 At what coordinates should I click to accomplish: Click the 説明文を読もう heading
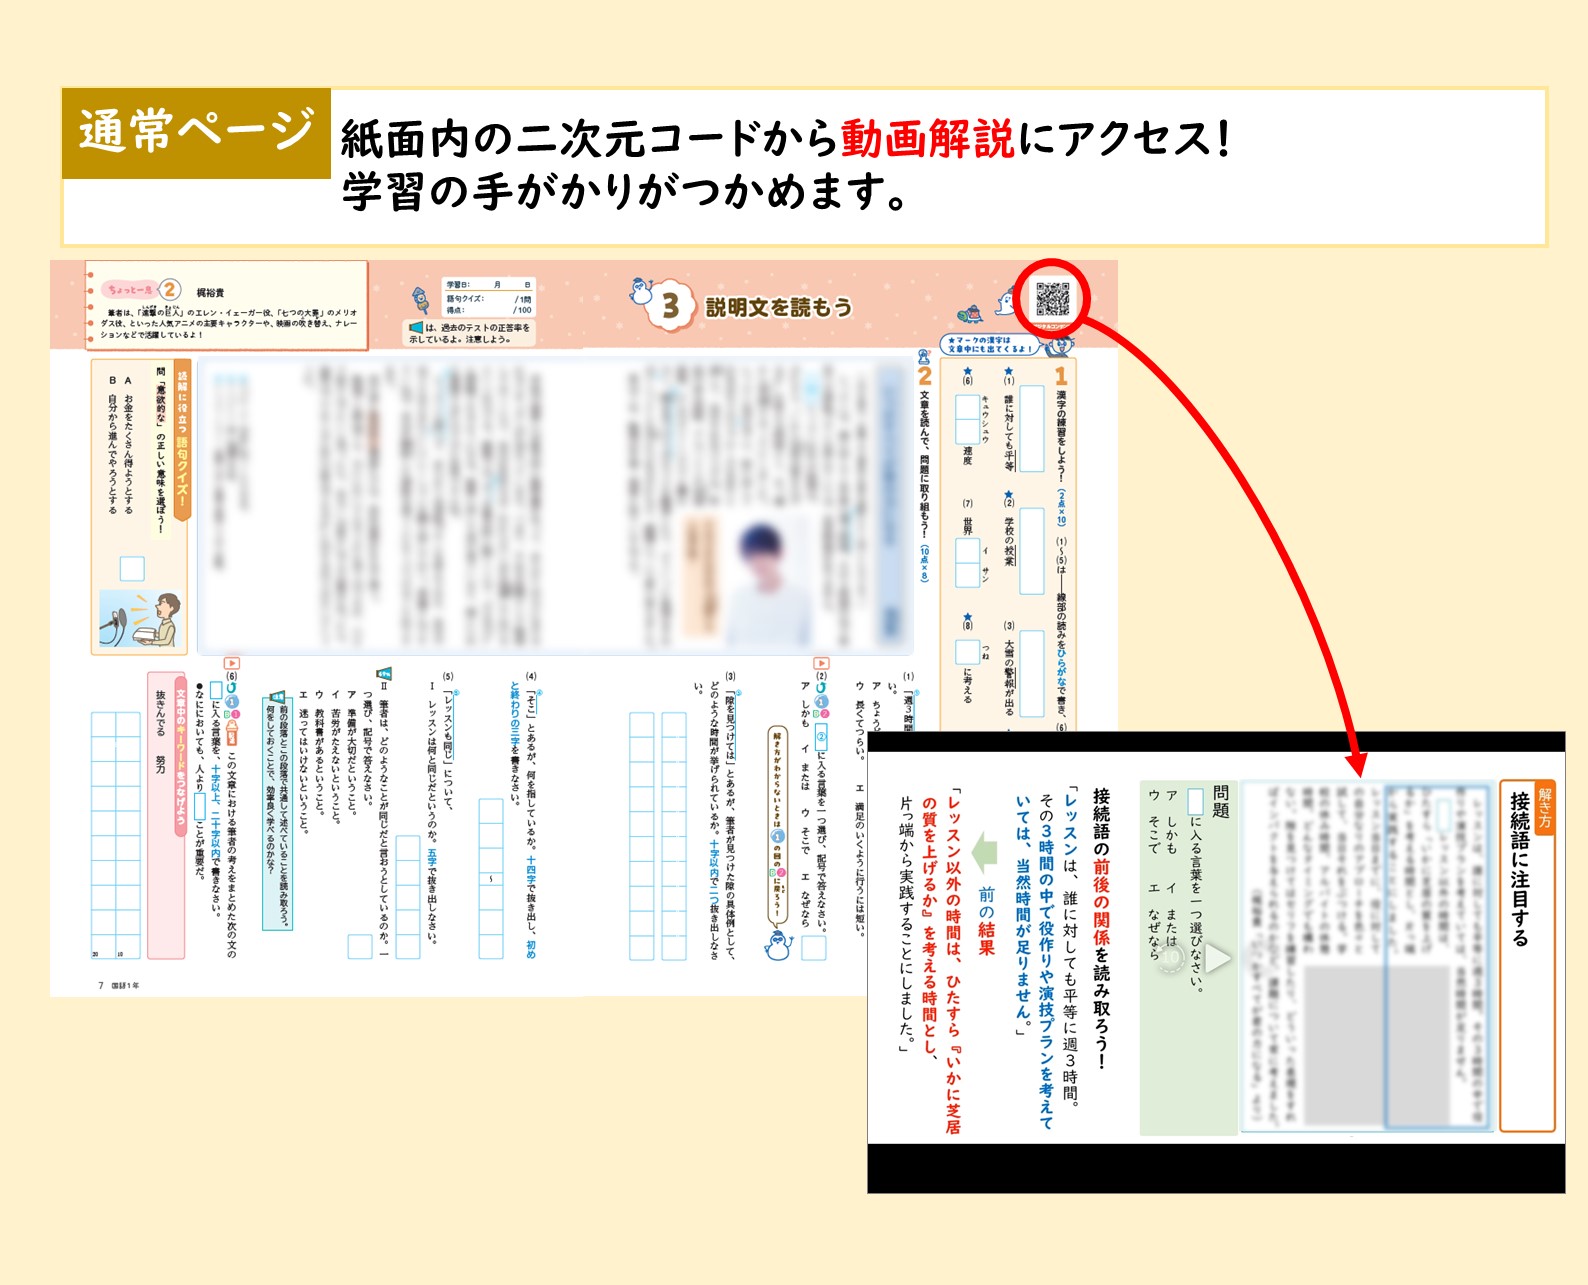pyautogui.click(x=778, y=307)
